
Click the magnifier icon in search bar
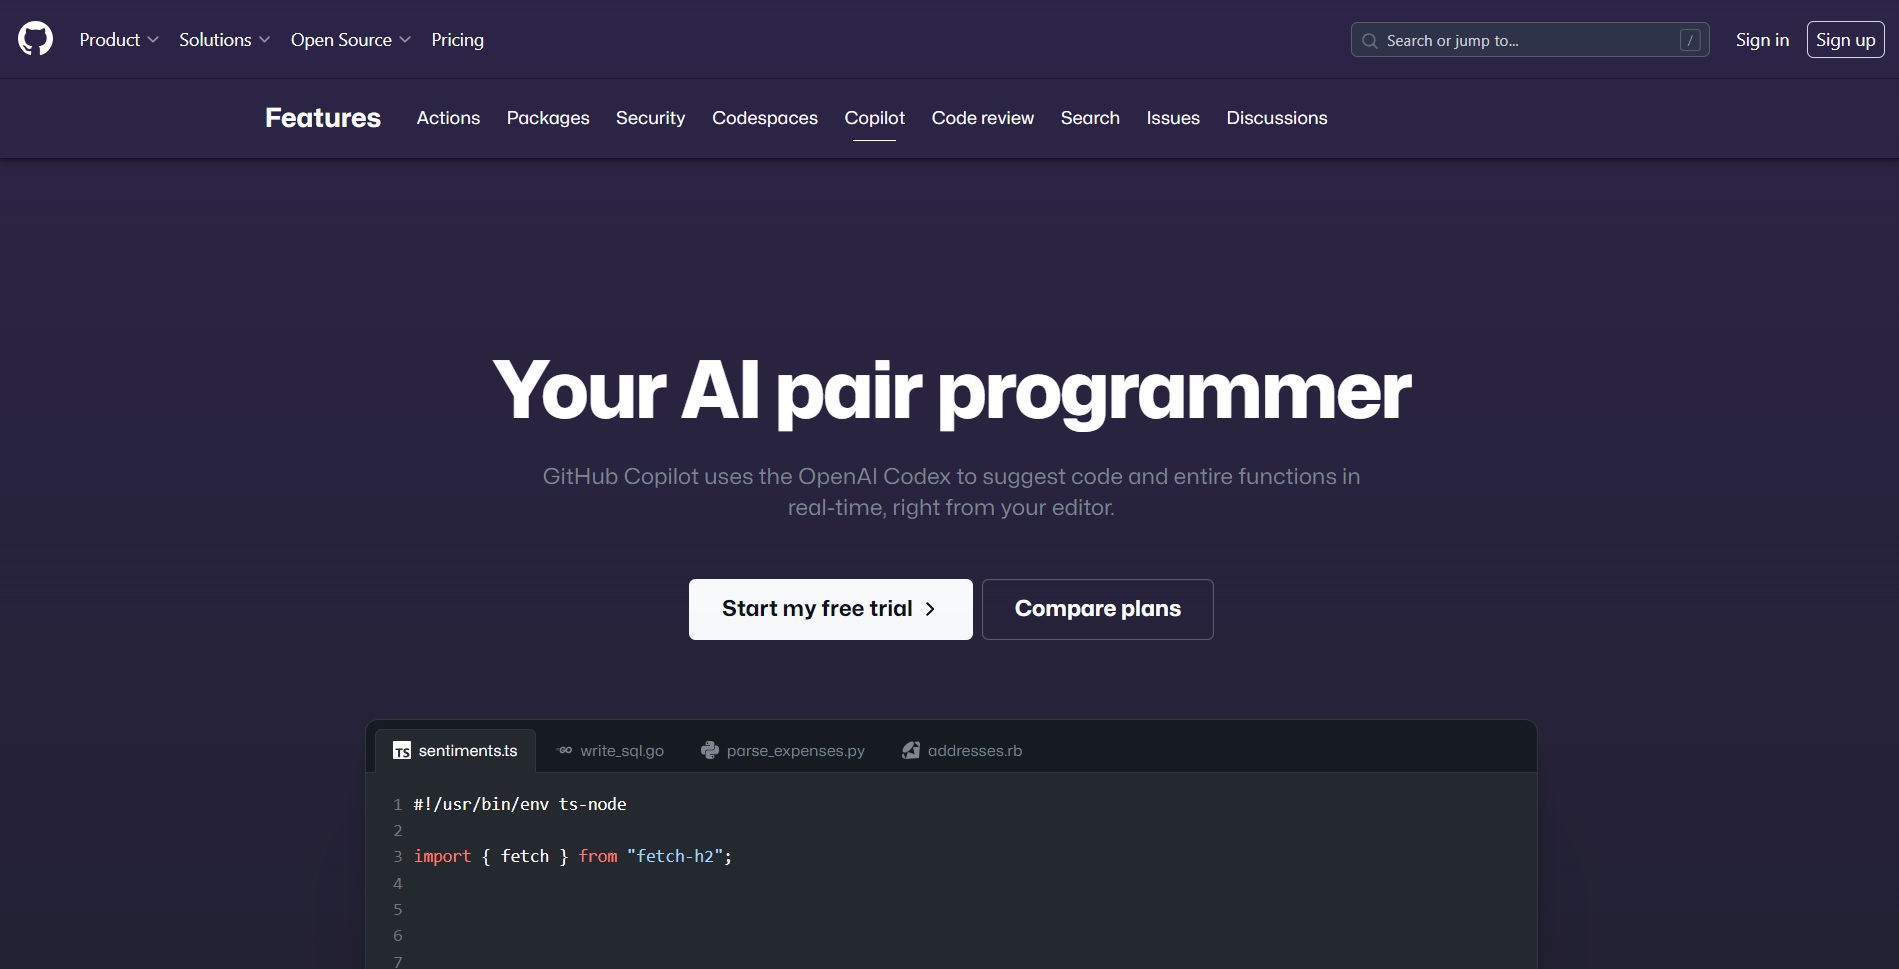coord(1371,40)
